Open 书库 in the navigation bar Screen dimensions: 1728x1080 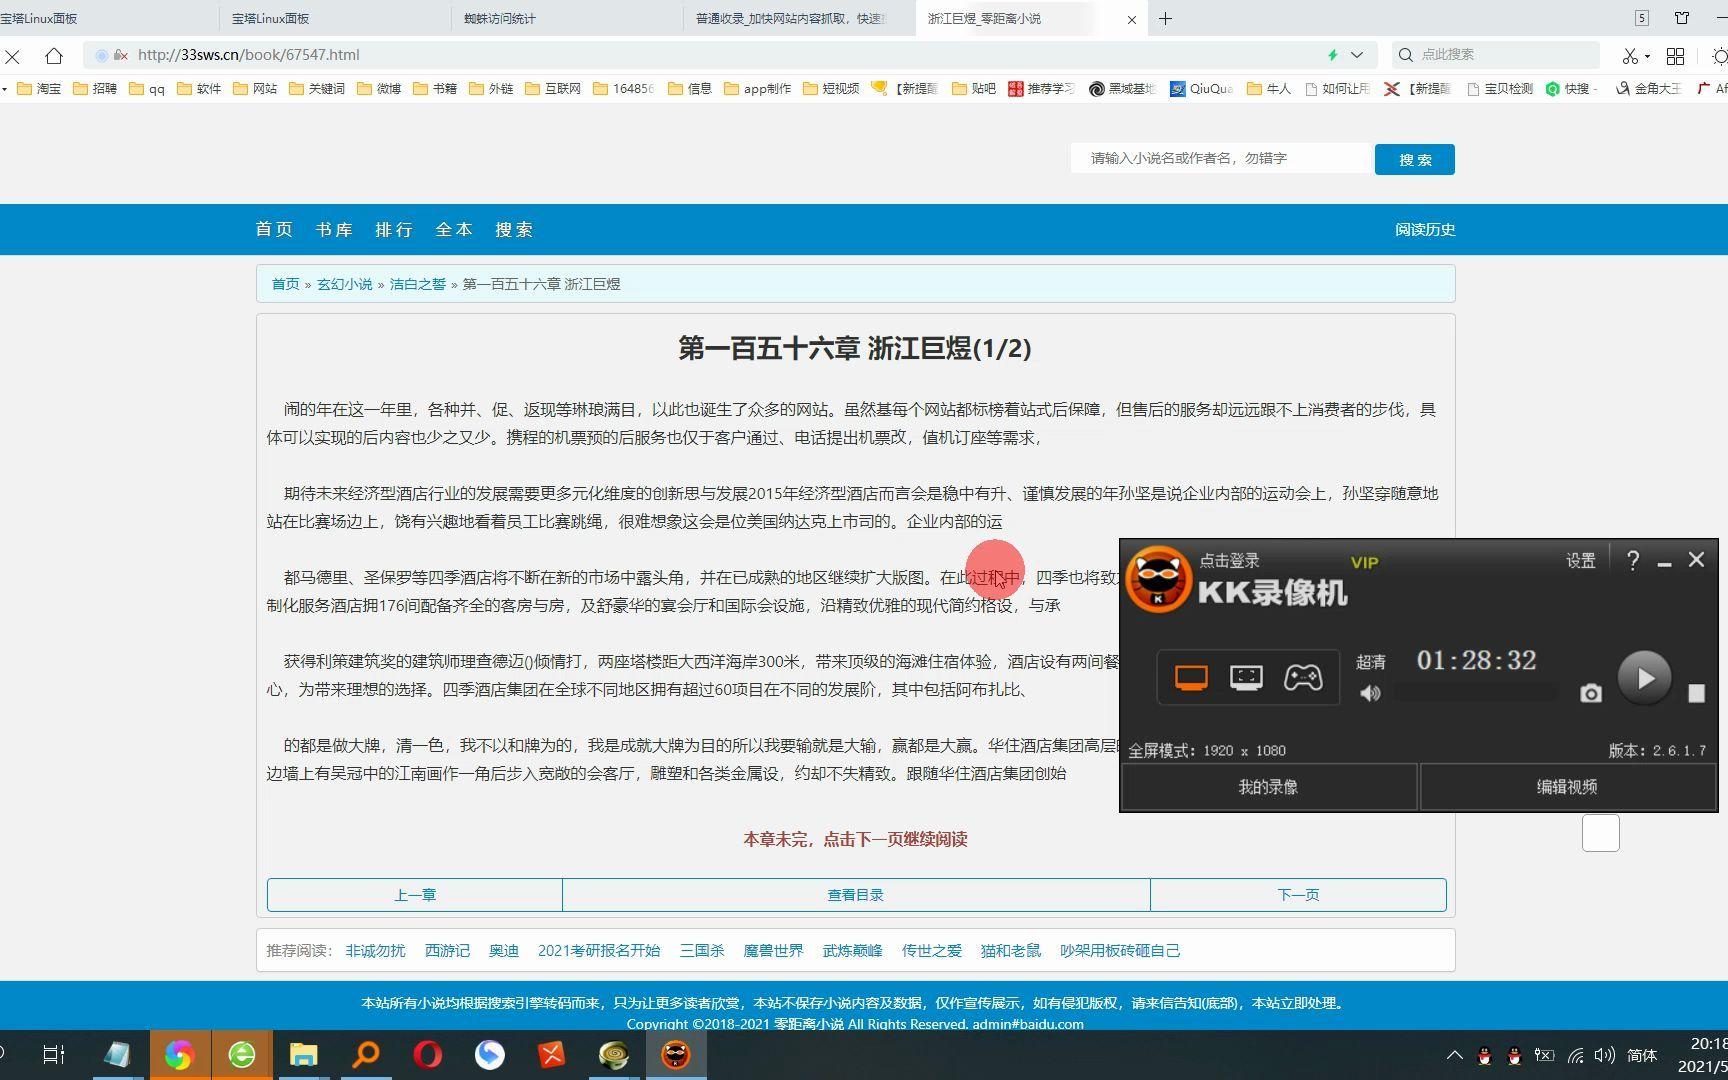coord(334,230)
